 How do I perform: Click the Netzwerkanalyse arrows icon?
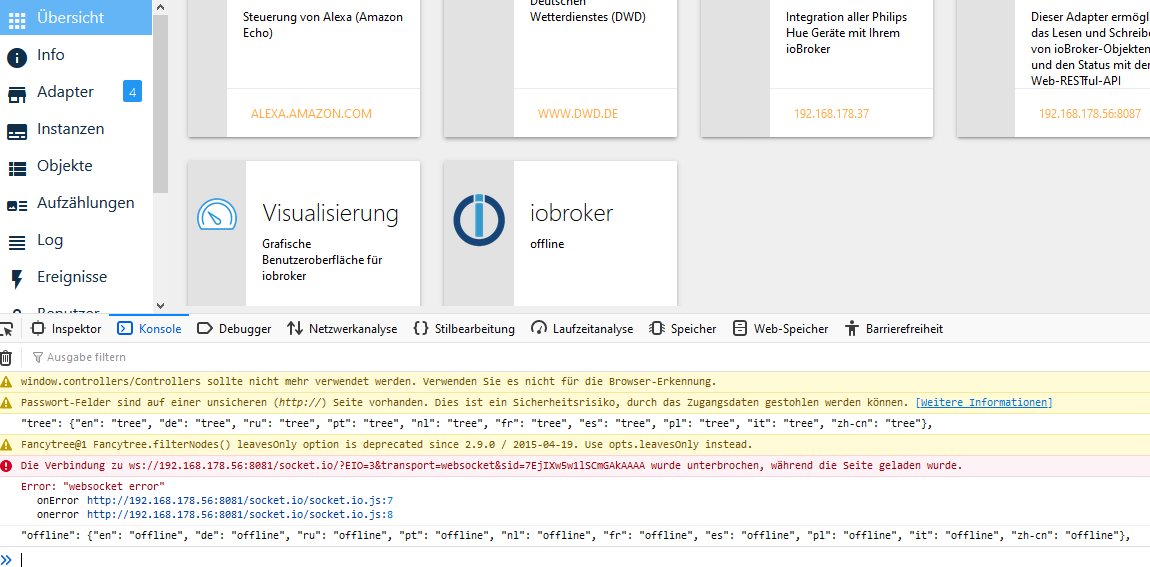click(295, 329)
